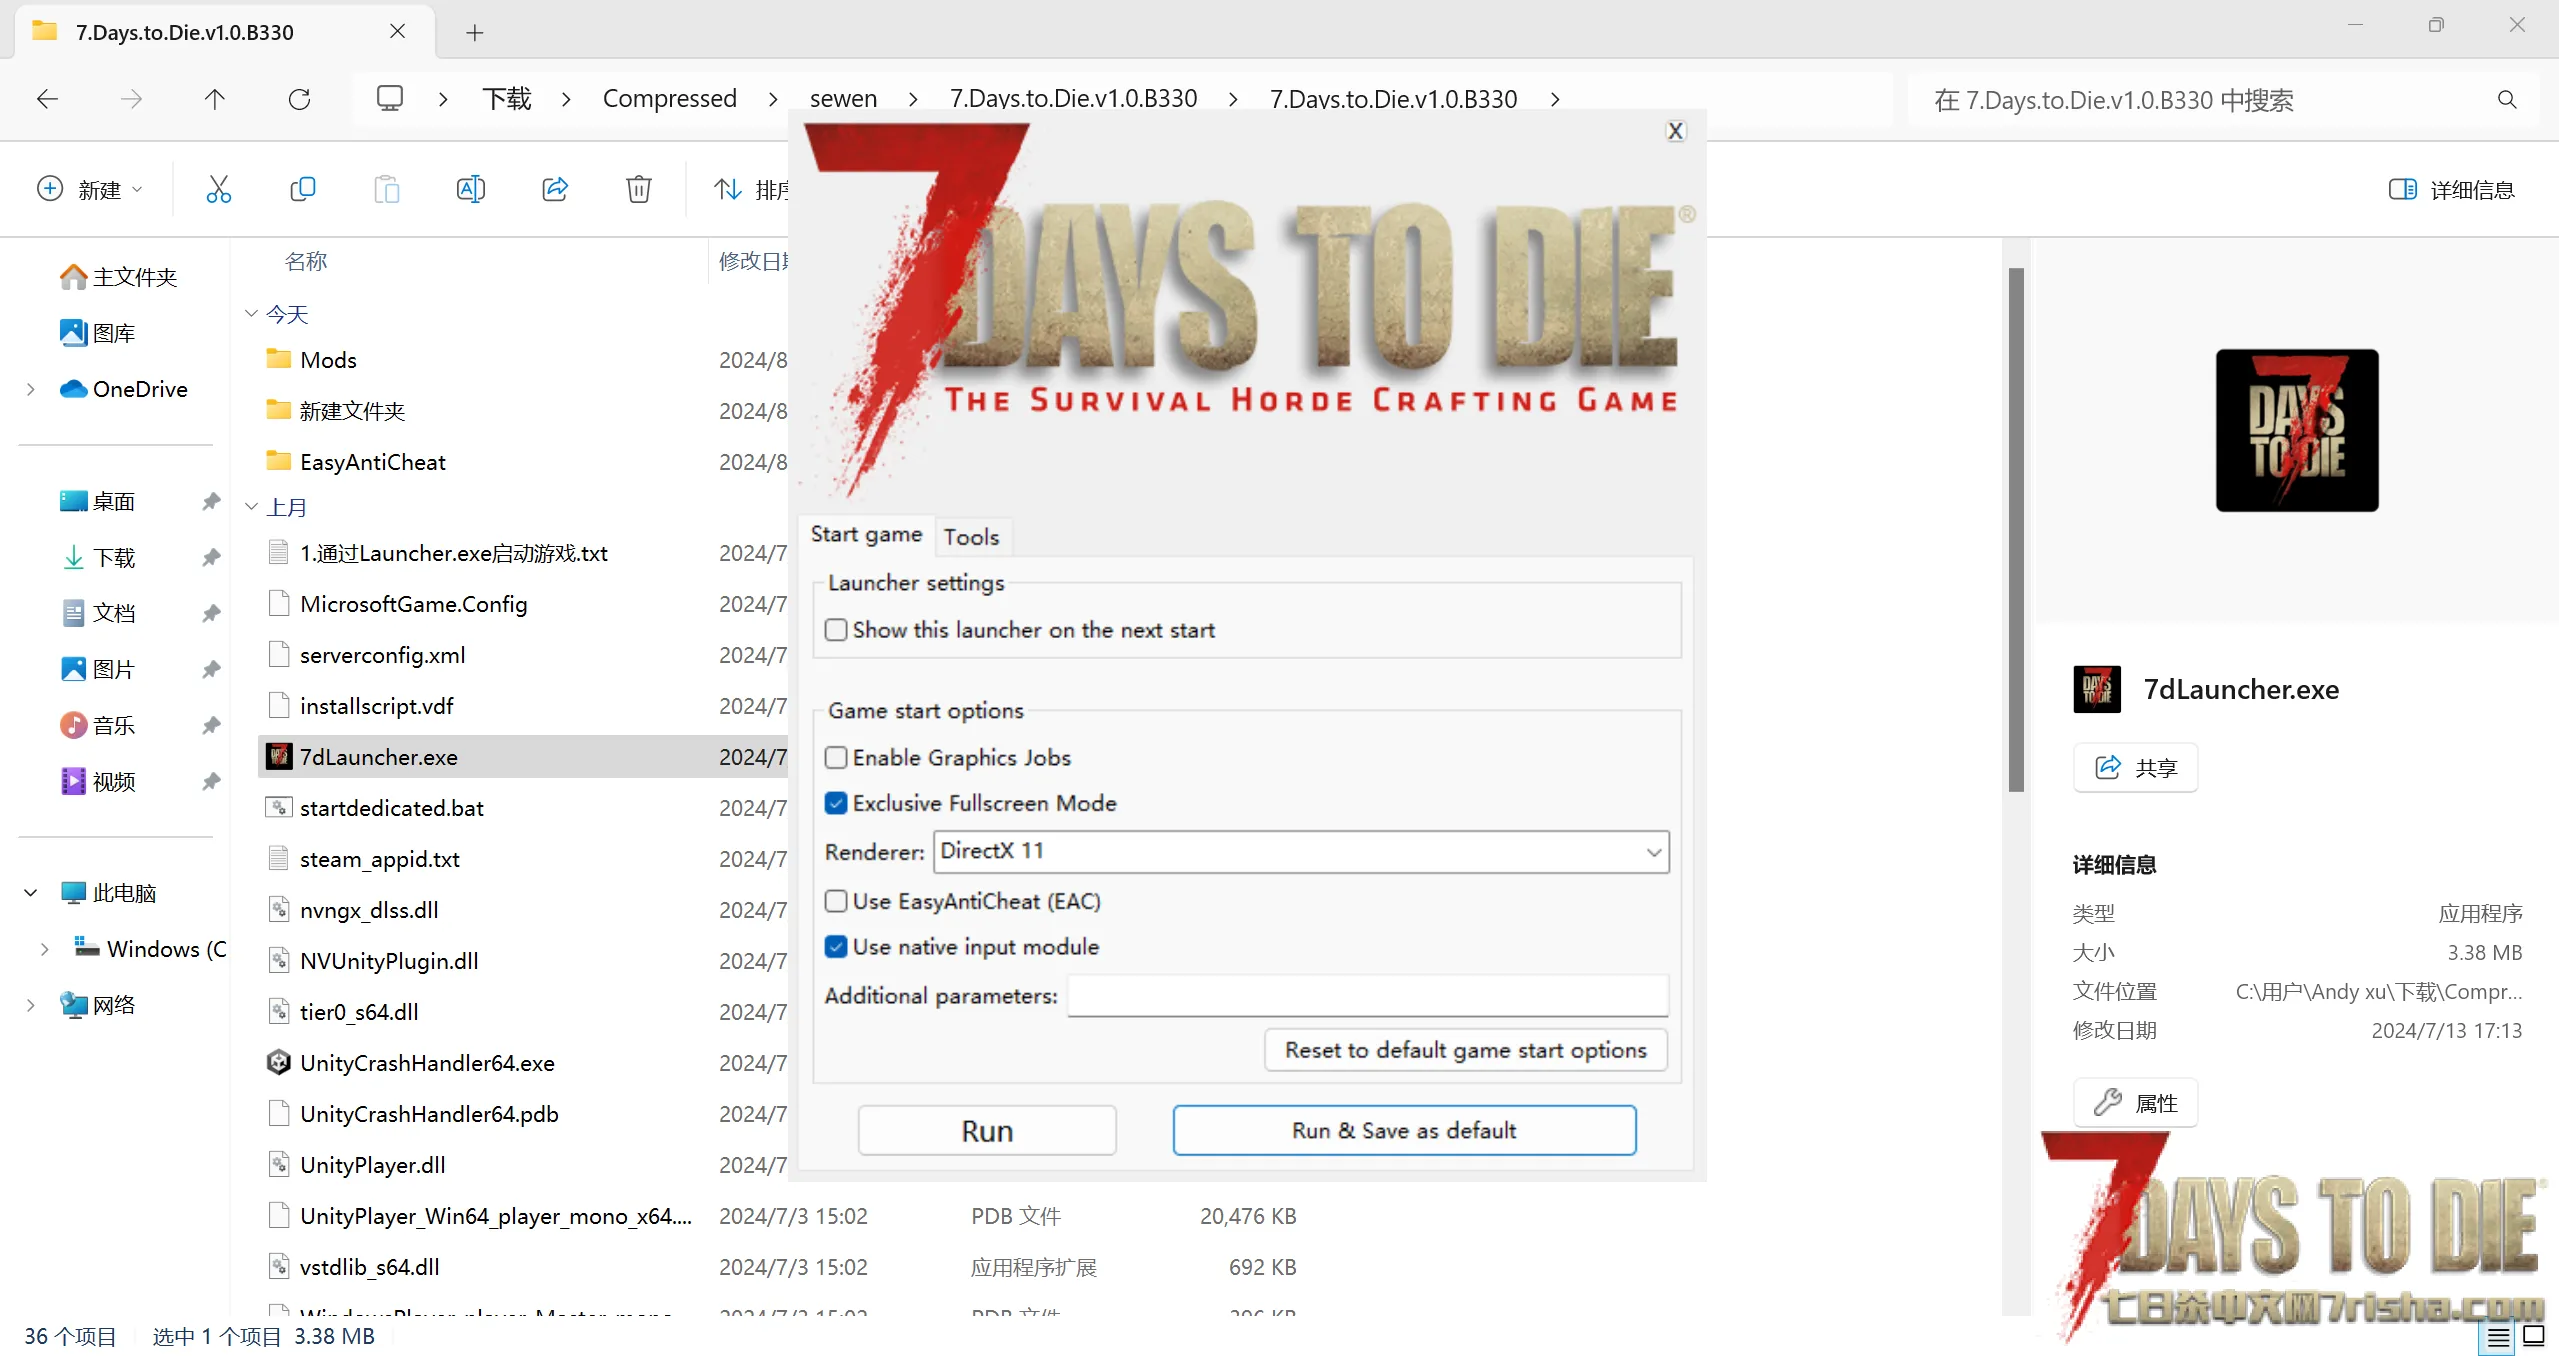Viewport: 2559px width, 1356px height.
Task: Open 主文件夹 home in sidebar
Action: click(118, 277)
